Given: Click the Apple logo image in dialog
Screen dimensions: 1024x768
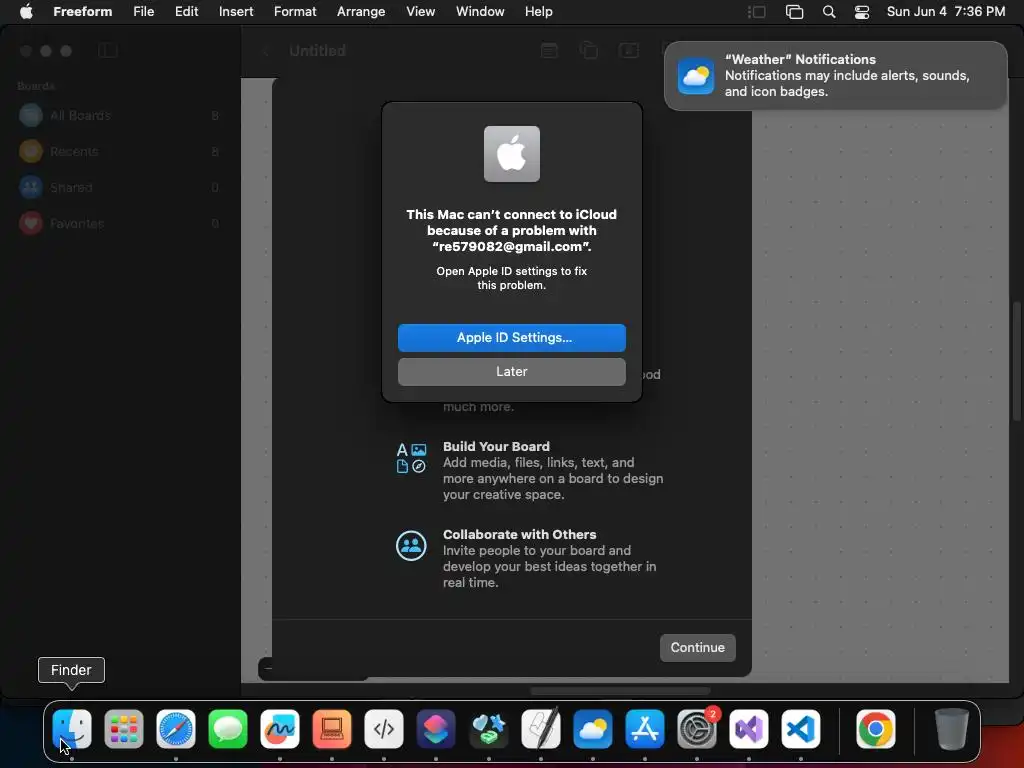Looking at the screenshot, I should [x=512, y=154].
